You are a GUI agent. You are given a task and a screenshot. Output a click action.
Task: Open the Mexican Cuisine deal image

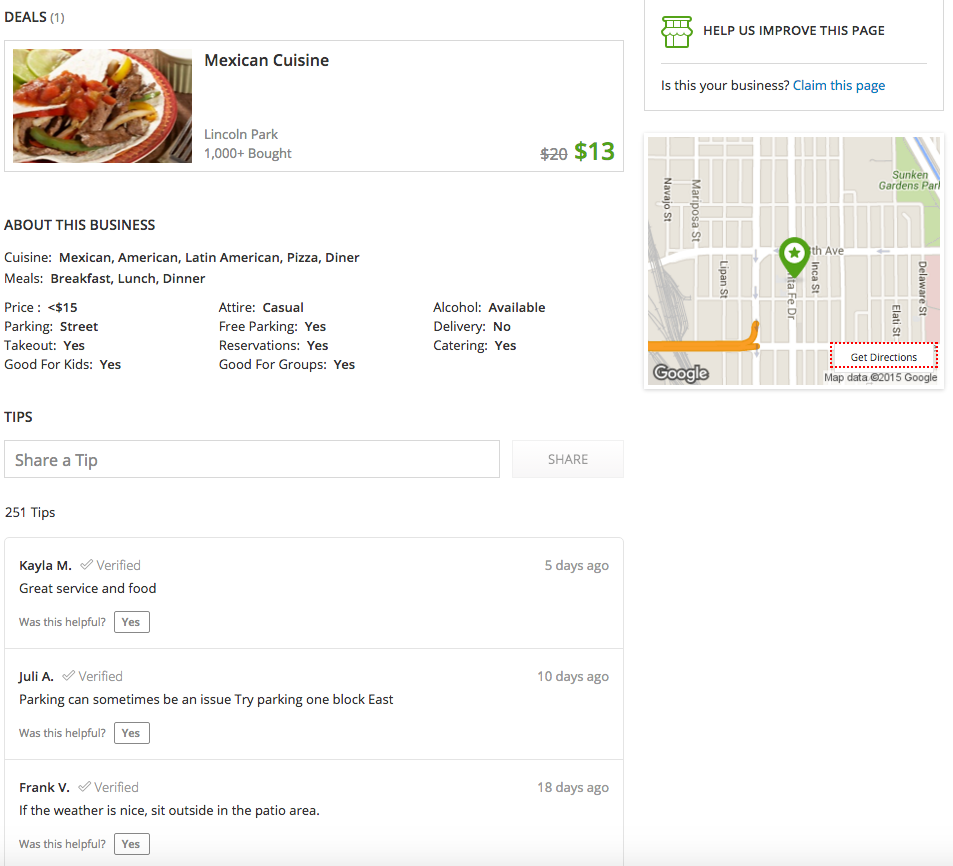click(102, 106)
